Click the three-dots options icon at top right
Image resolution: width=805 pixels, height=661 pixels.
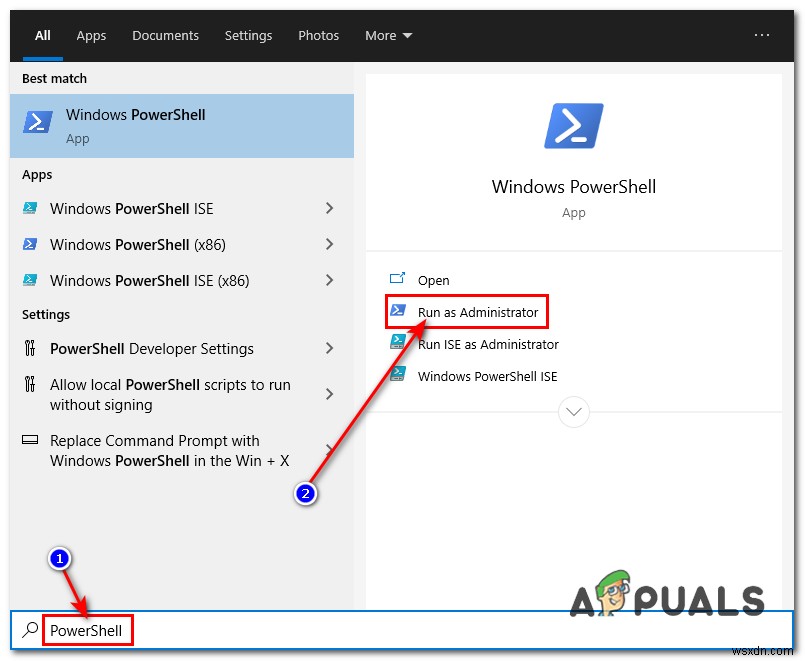(x=761, y=35)
